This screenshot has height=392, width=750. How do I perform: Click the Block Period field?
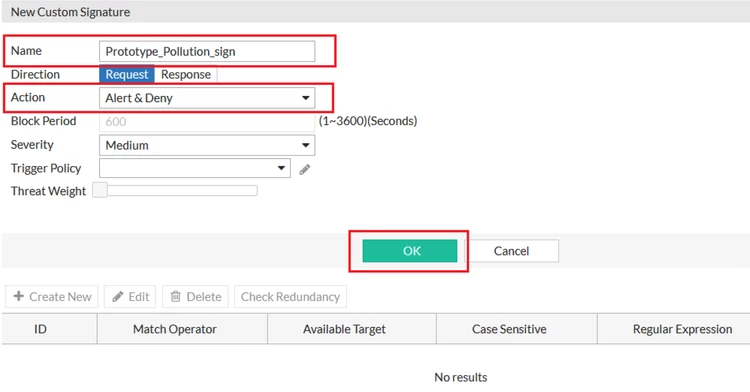pyautogui.click(x=207, y=121)
